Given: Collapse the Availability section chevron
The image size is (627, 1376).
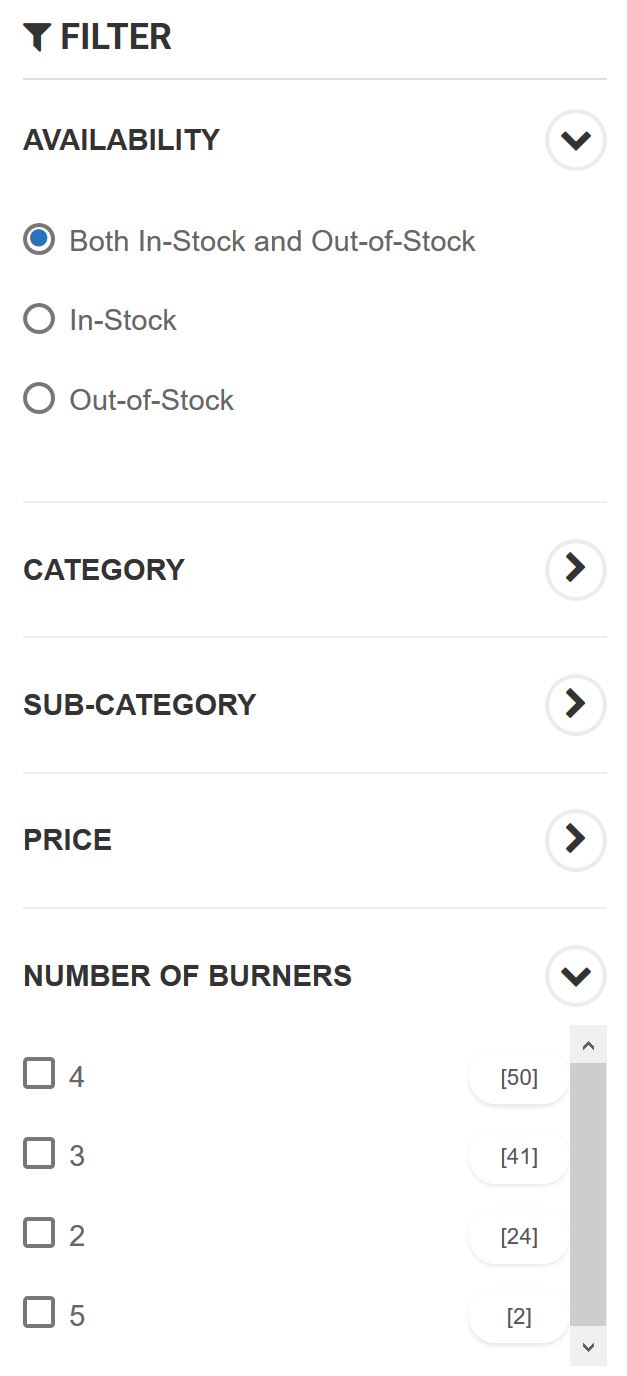Looking at the screenshot, I should pyautogui.click(x=576, y=140).
